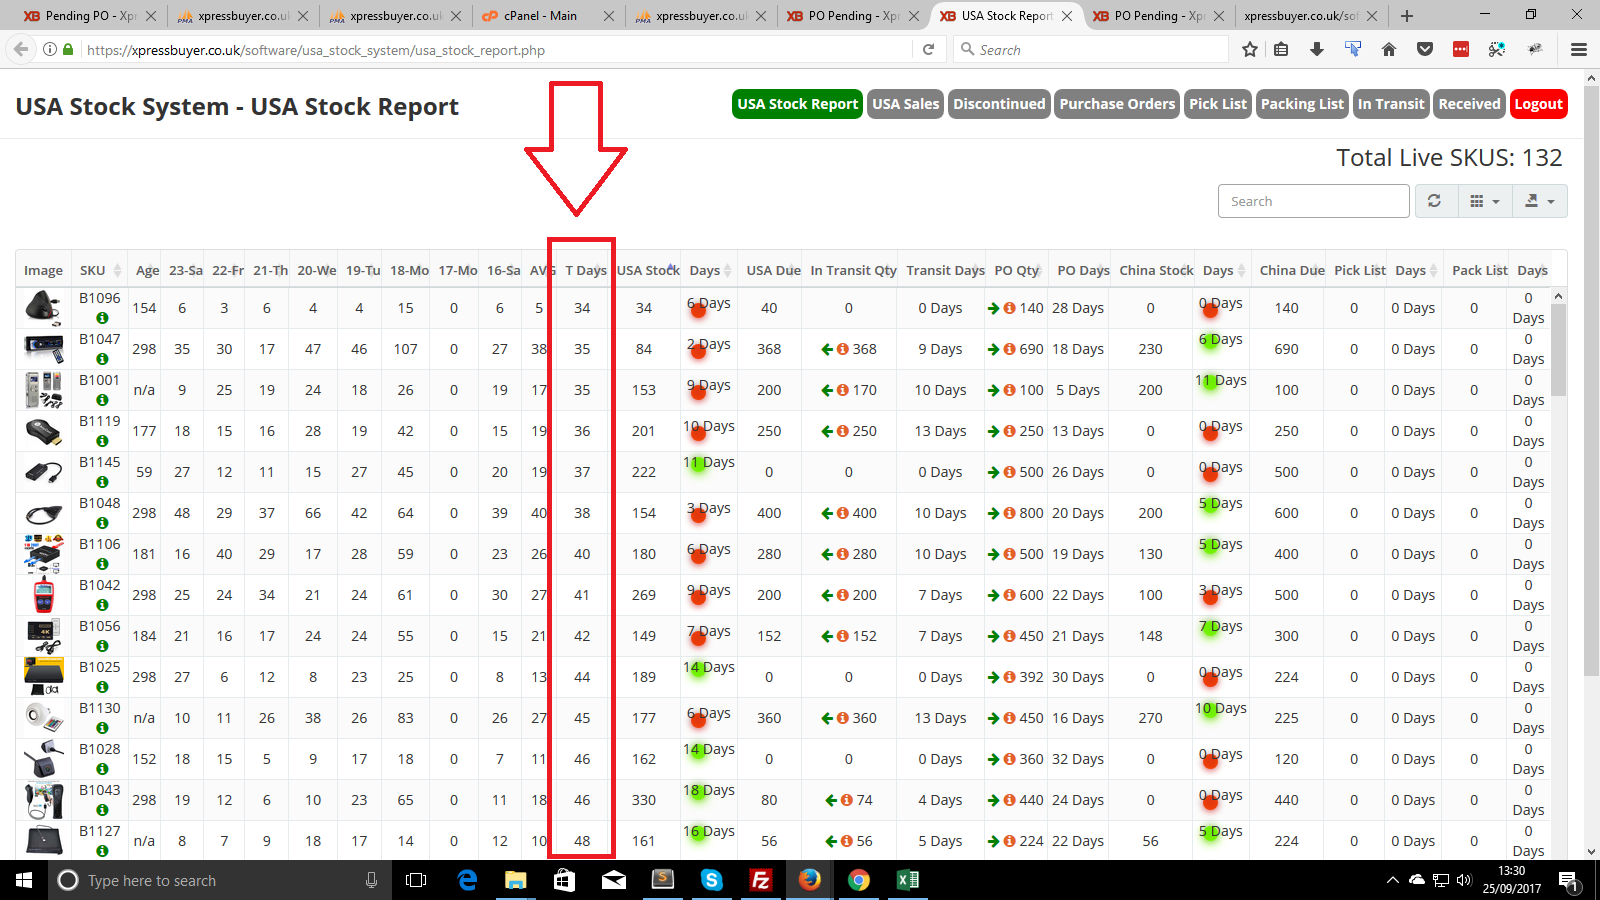This screenshot has height=900, width=1600.
Task: Sort the table by USA Stock column
Action: pyautogui.click(x=648, y=270)
